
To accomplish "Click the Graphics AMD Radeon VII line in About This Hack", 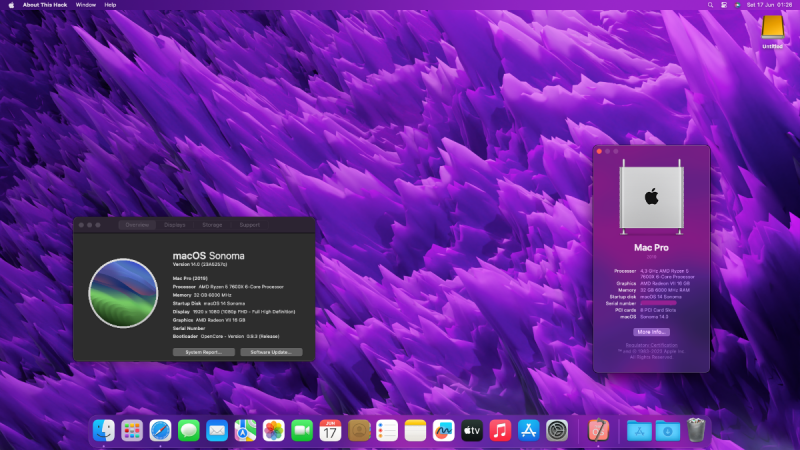I will [x=209, y=320].
